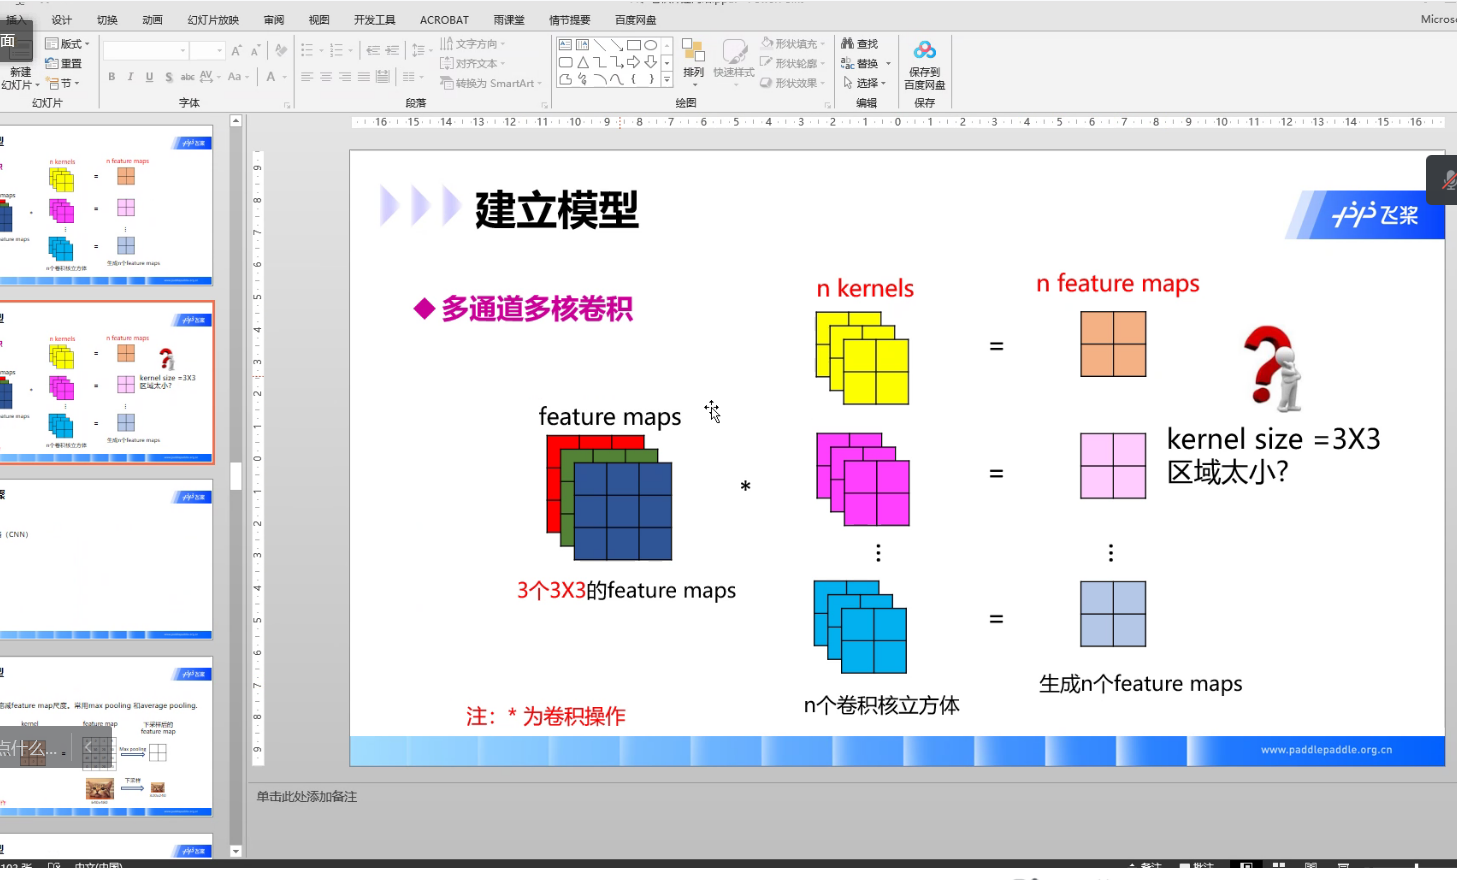Open the 选择 select dropdown
This screenshot has width=1457, height=880.
click(x=865, y=83)
